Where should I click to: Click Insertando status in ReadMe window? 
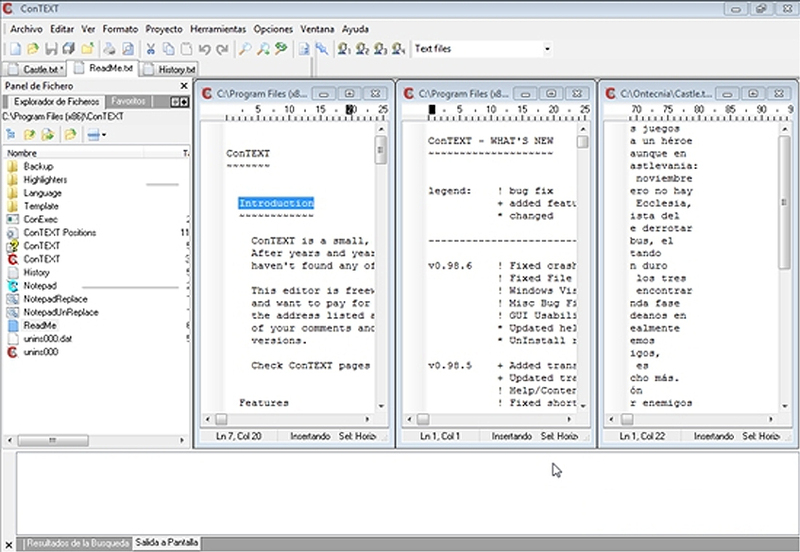pos(310,436)
